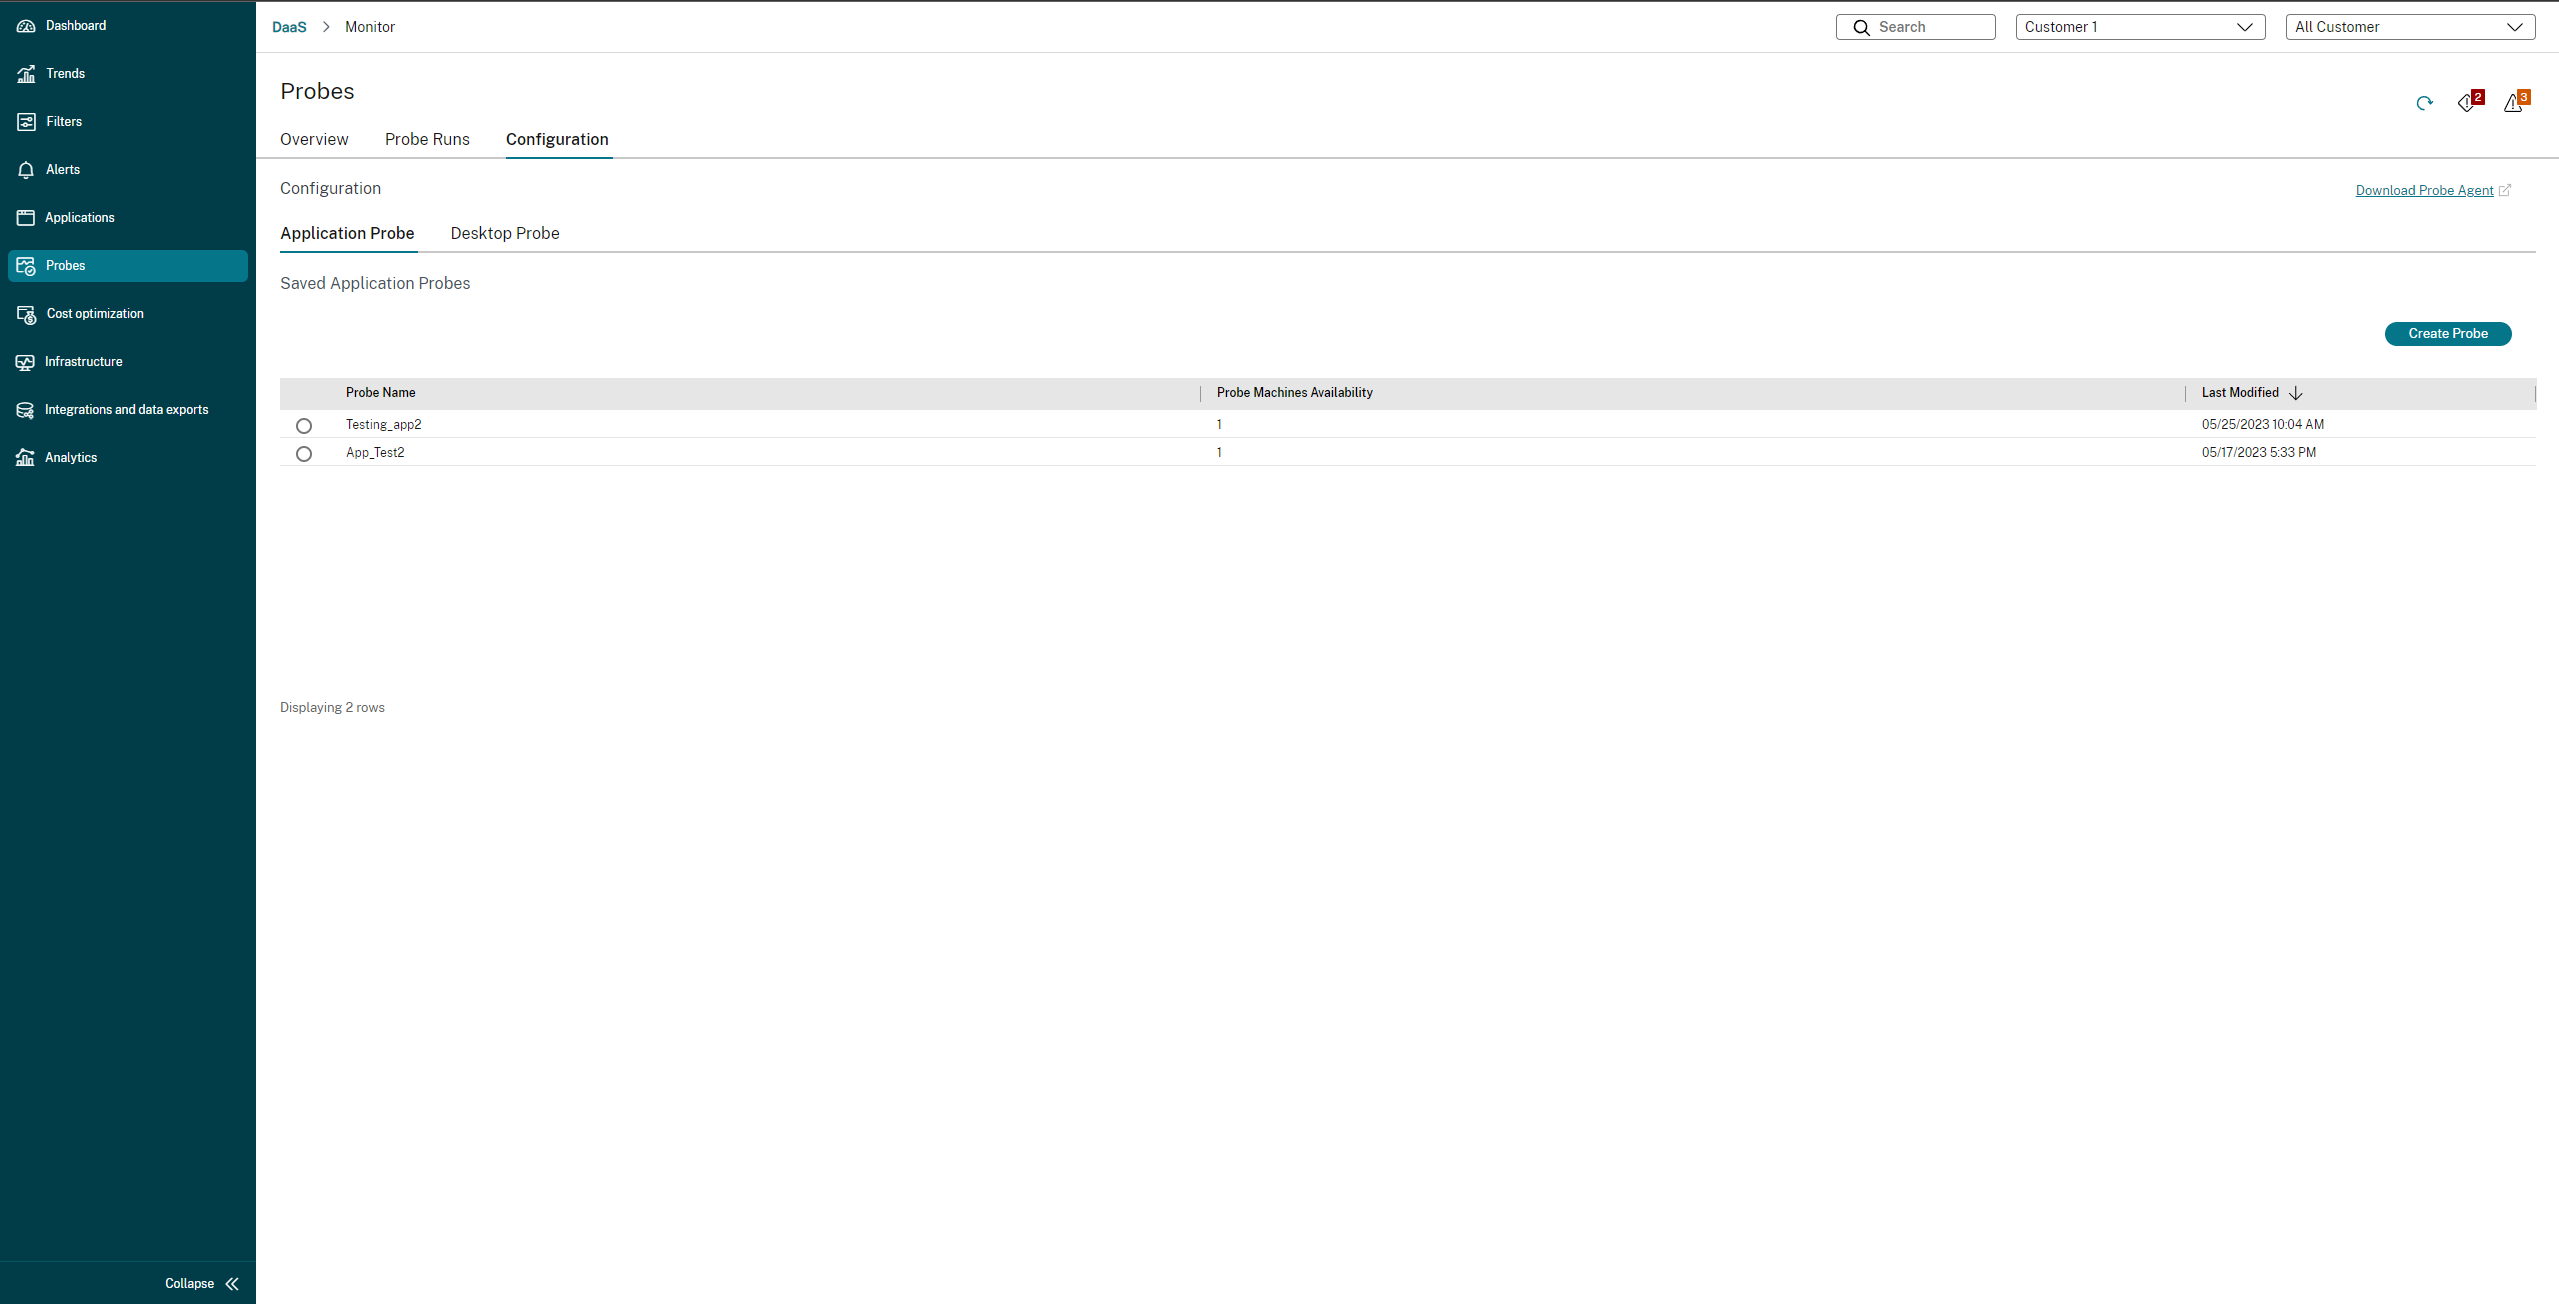
Task: Sort by Last Modified arrow
Action: 2295,393
